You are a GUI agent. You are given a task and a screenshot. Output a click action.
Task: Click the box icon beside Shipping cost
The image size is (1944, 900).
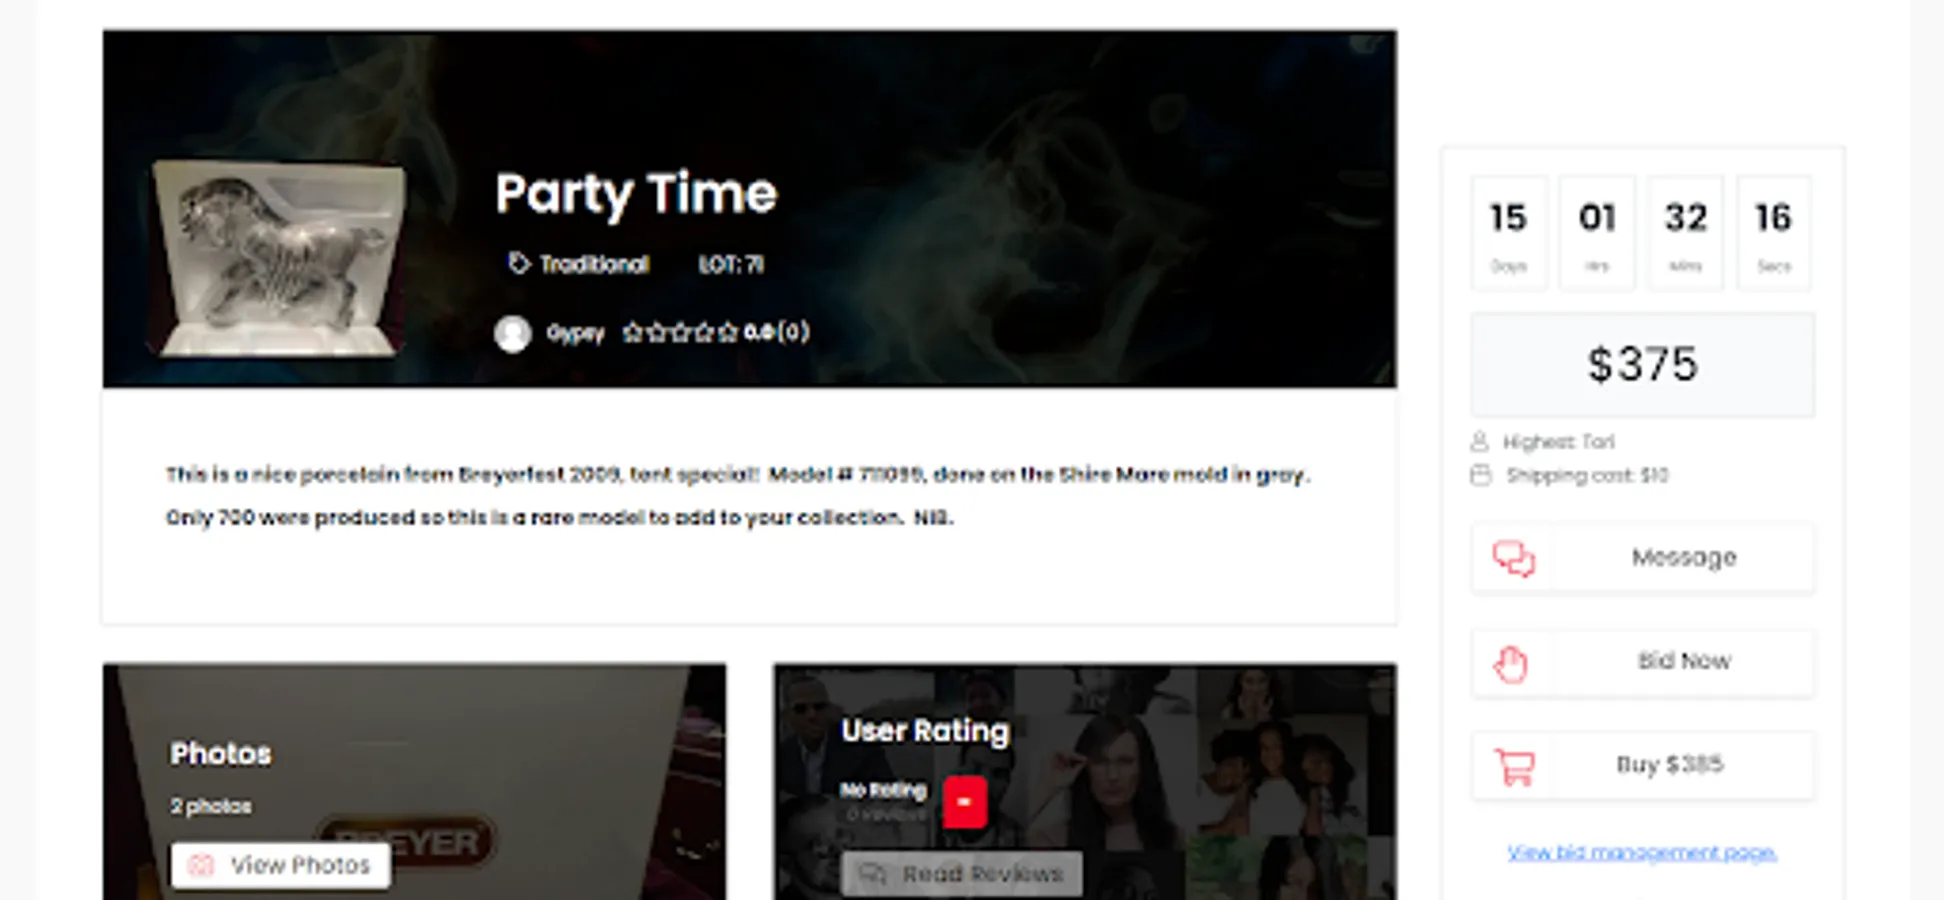[x=1480, y=475]
